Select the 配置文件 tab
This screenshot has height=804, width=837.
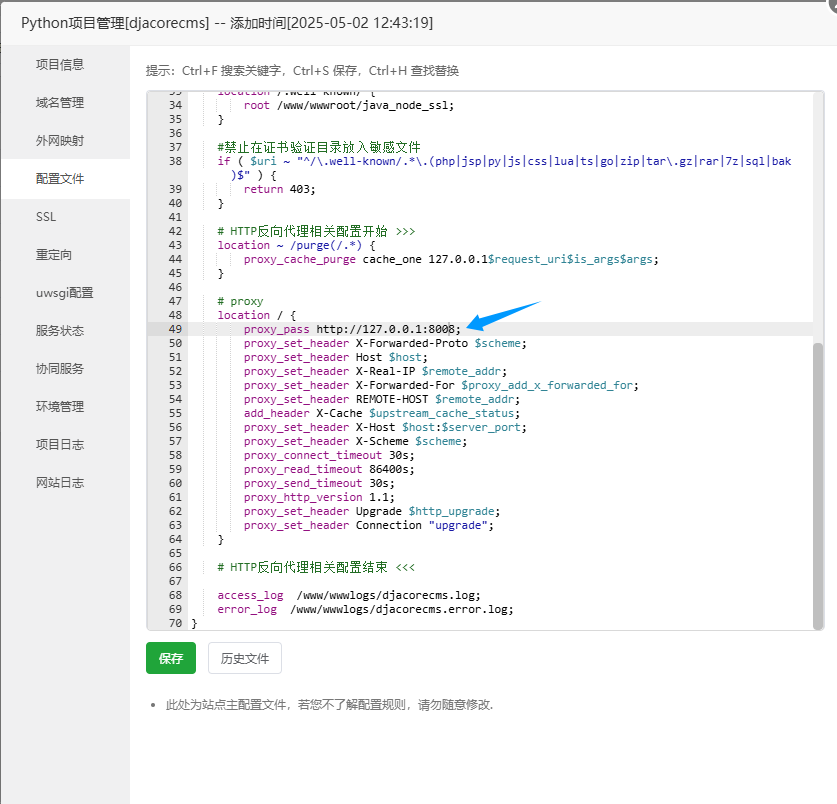60,179
